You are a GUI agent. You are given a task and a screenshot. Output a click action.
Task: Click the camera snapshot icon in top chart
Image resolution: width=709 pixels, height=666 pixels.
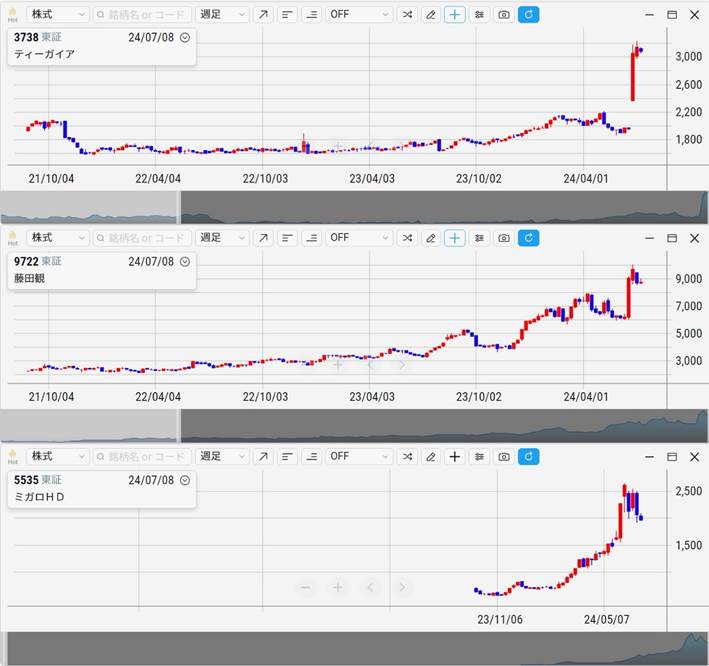pos(504,15)
